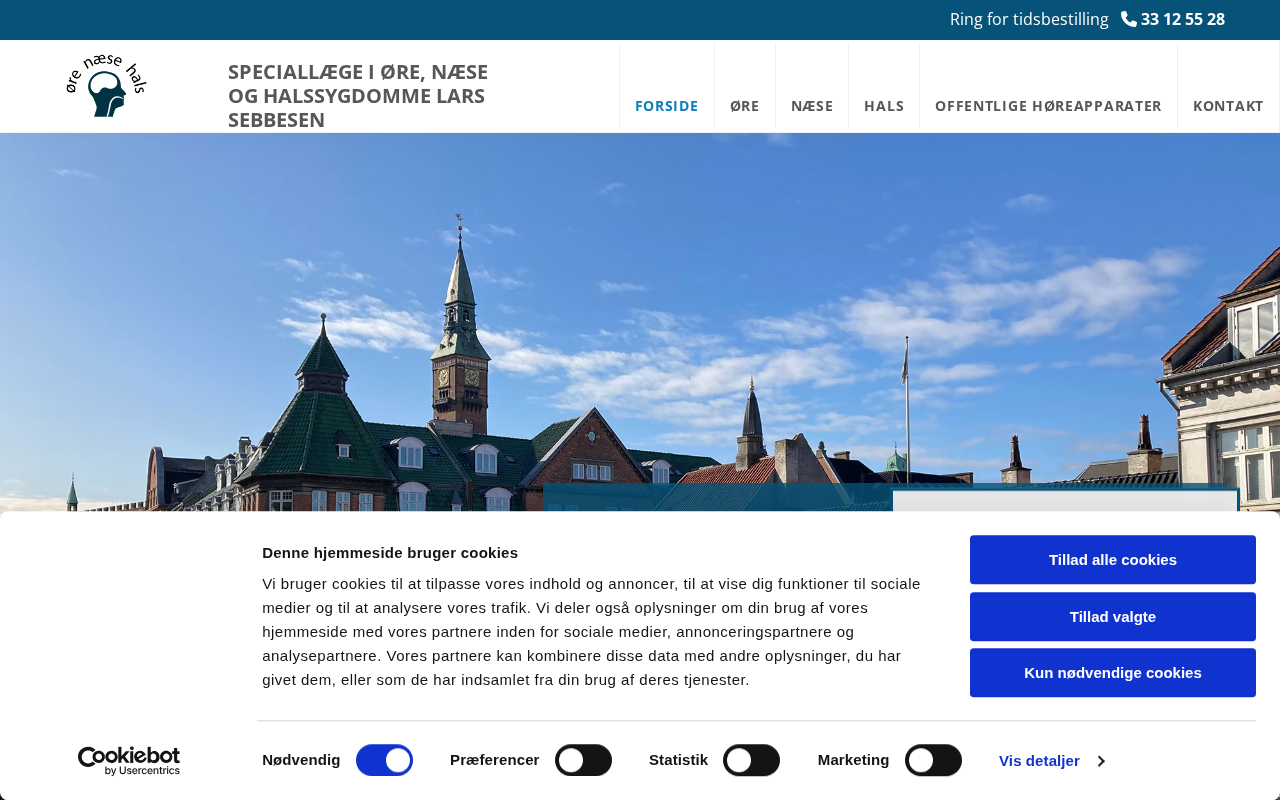Click the Speciallæge Lars Sebbesen site title
Viewport: 1280px width, 800px height.
pos(358,96)
